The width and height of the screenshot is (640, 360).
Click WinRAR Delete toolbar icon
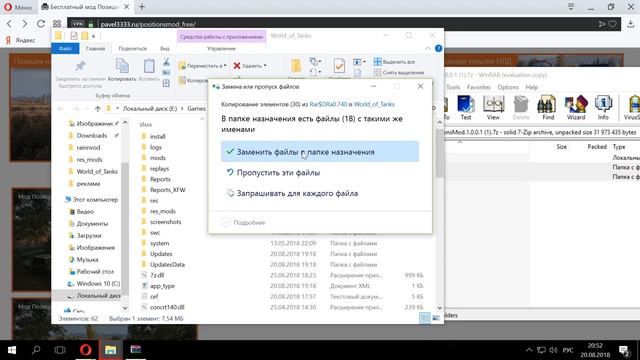521,108
